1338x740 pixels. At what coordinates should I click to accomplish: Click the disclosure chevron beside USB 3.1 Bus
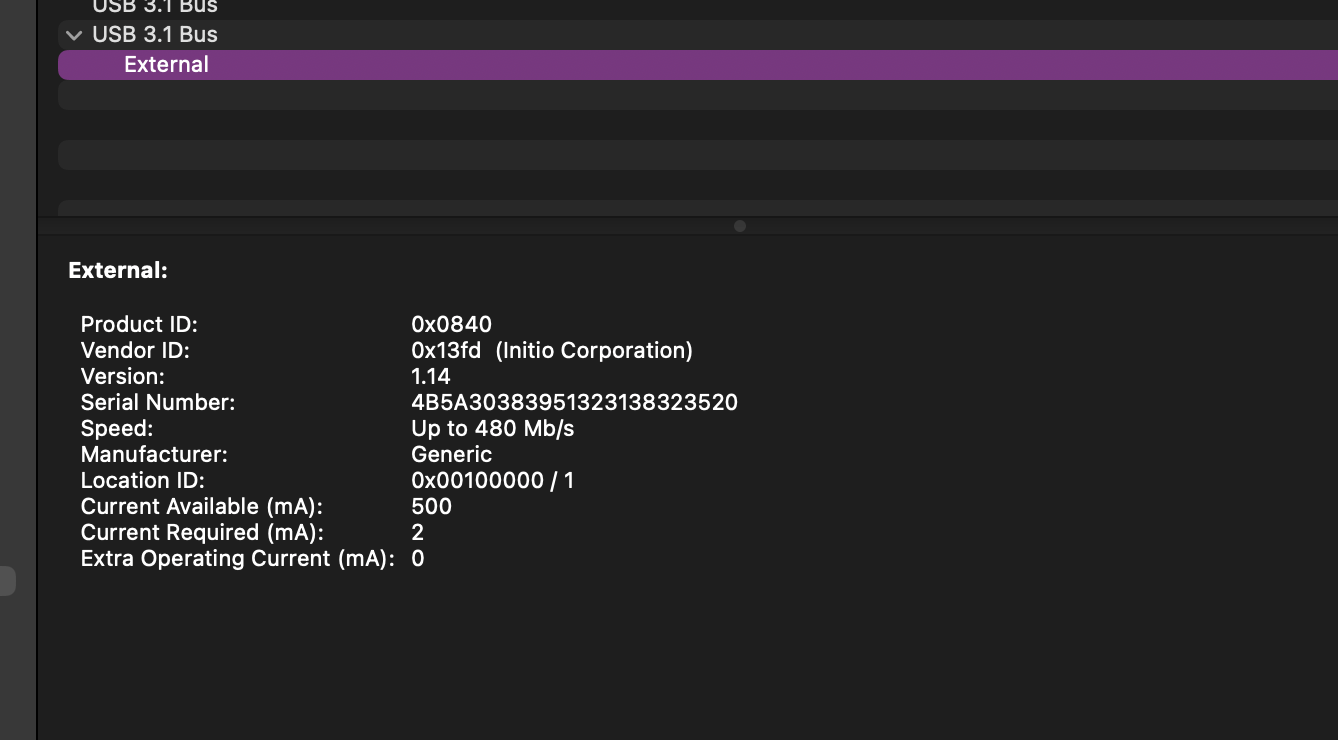pos(73,34)
